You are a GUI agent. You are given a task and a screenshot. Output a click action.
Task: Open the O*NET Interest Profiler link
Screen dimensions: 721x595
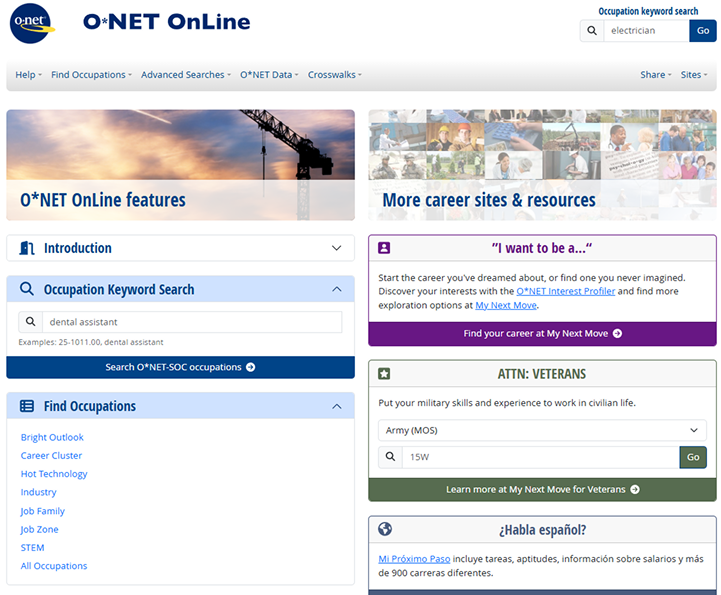click(x=566, y=291)
